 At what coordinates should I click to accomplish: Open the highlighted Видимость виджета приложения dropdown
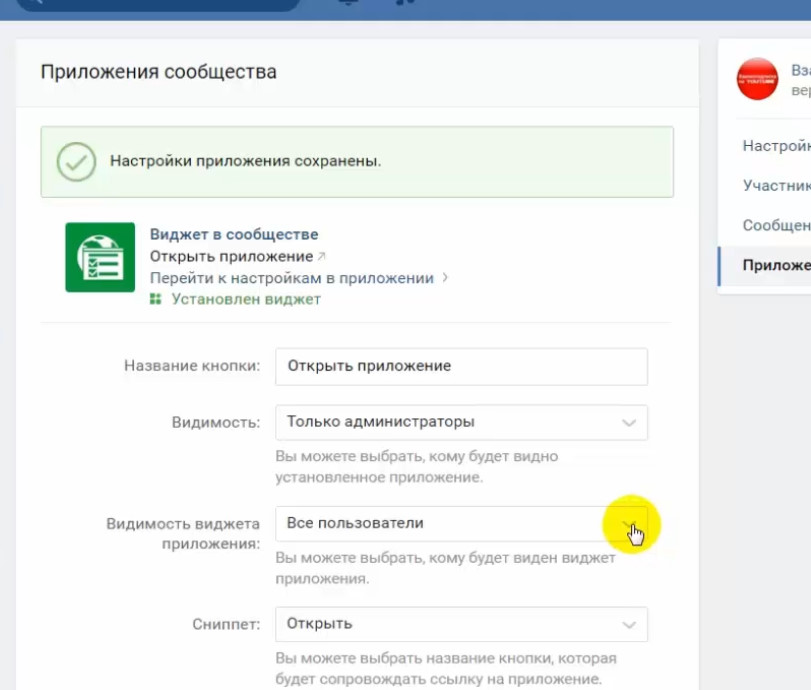point(632,523)
